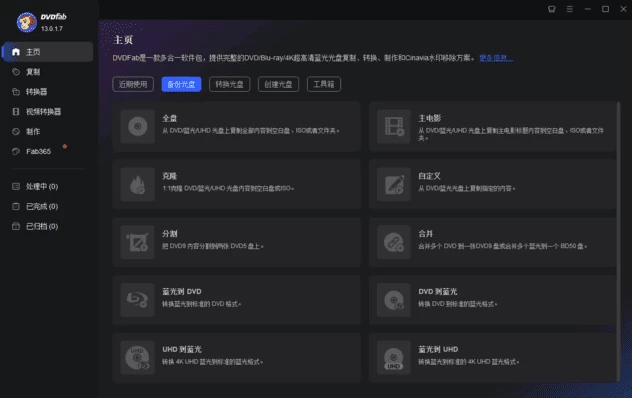Open the 蓝光到 UHD card

click(493, 358)
